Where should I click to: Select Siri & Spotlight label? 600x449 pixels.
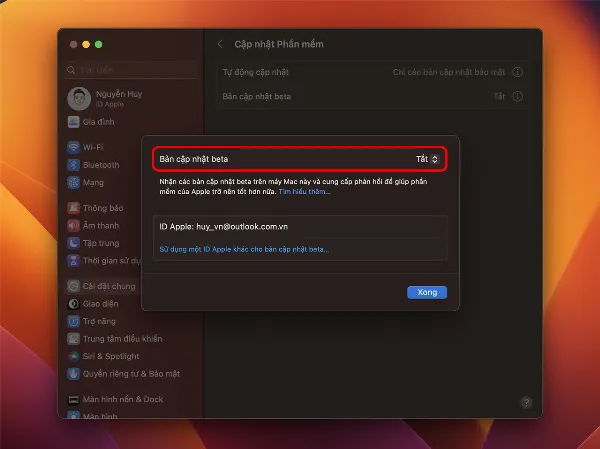[x=111, y=356]
